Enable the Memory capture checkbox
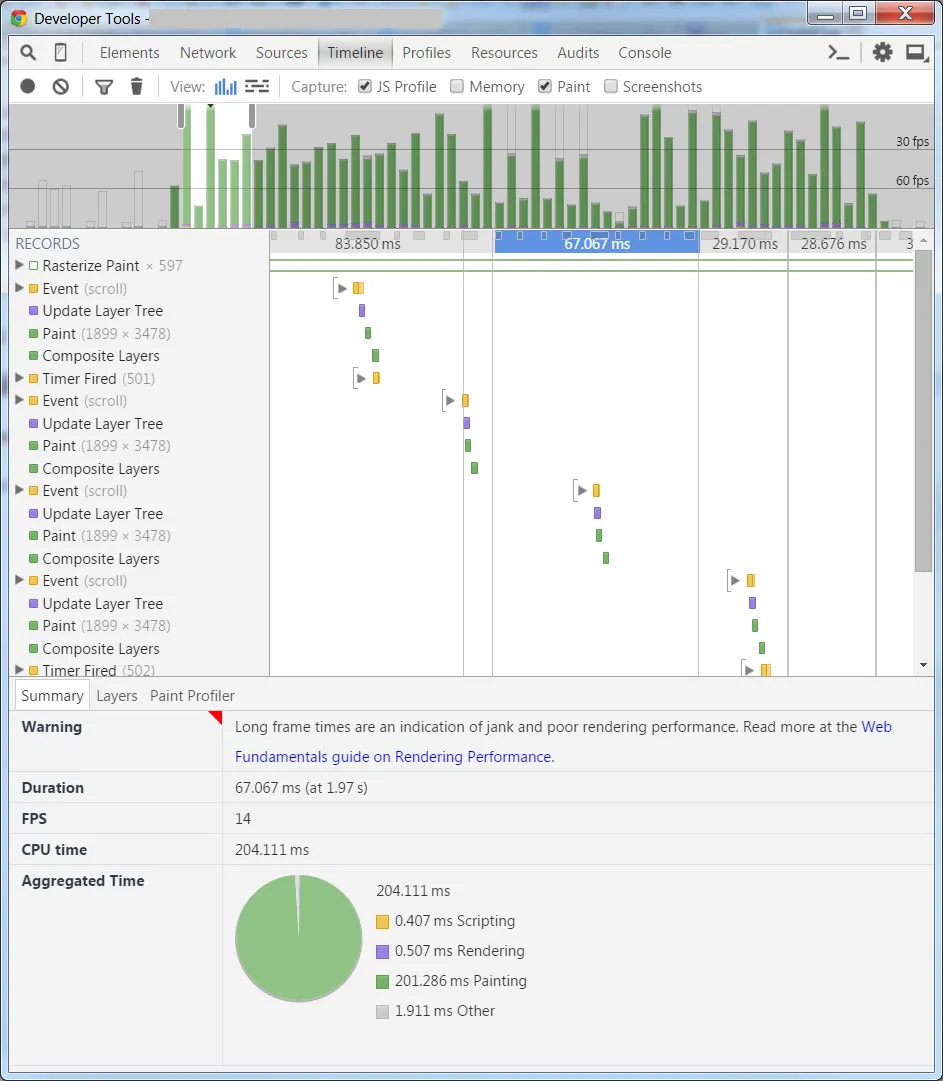Screen dimensions: 943x1081 coord(456,86)
